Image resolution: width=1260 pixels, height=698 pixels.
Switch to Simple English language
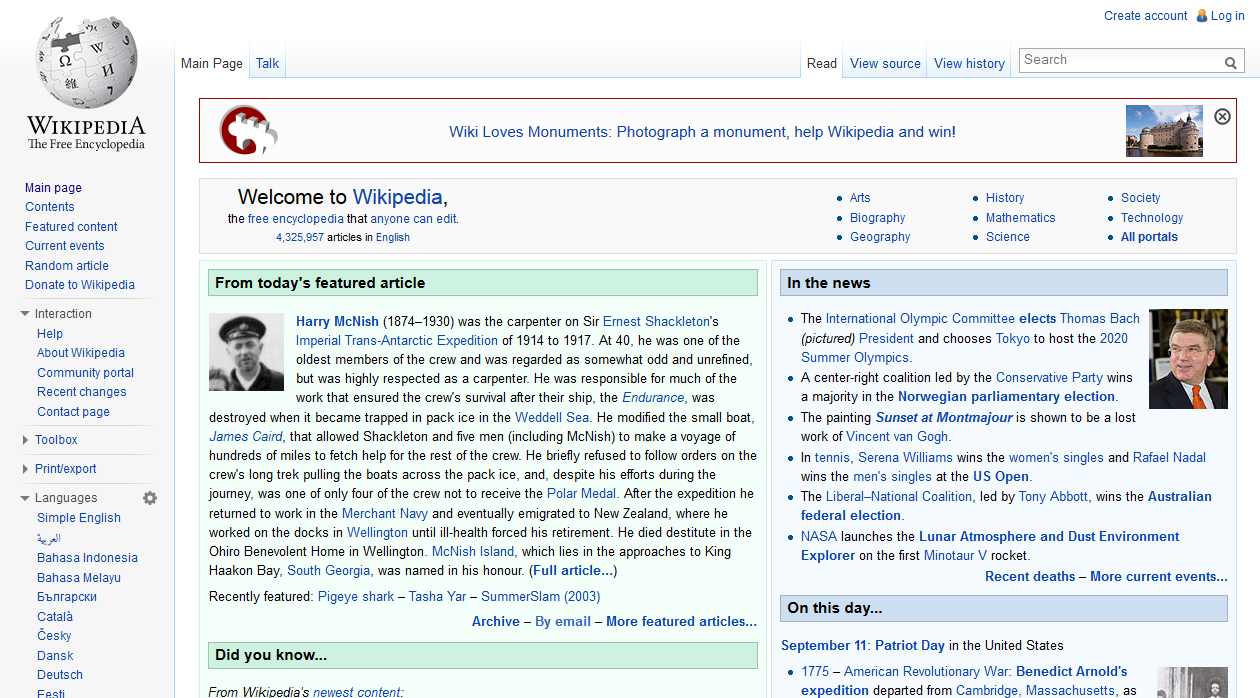coord(79,518)
